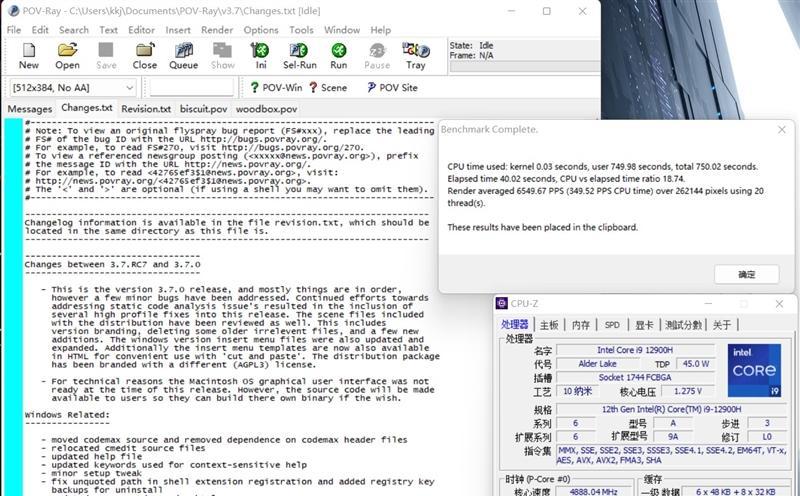
Task: Open the Text menu
Action: coord(108,30)
